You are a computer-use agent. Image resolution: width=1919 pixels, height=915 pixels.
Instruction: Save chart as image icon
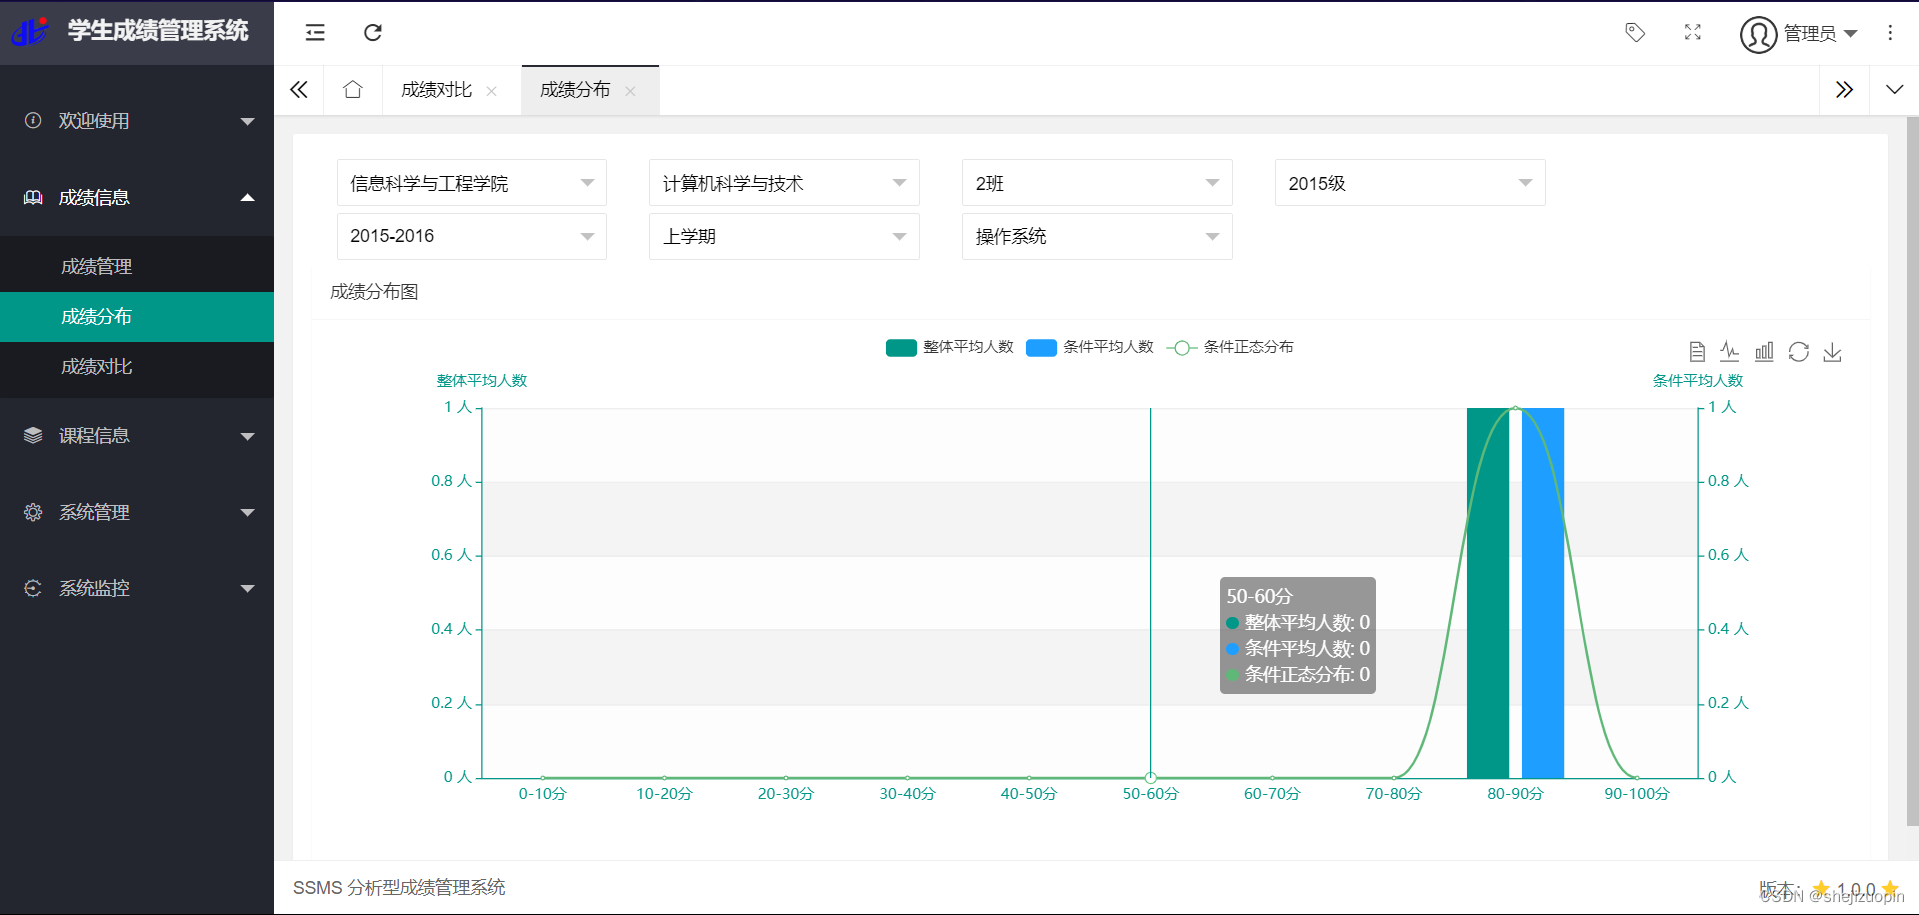tap(1832, 352)
